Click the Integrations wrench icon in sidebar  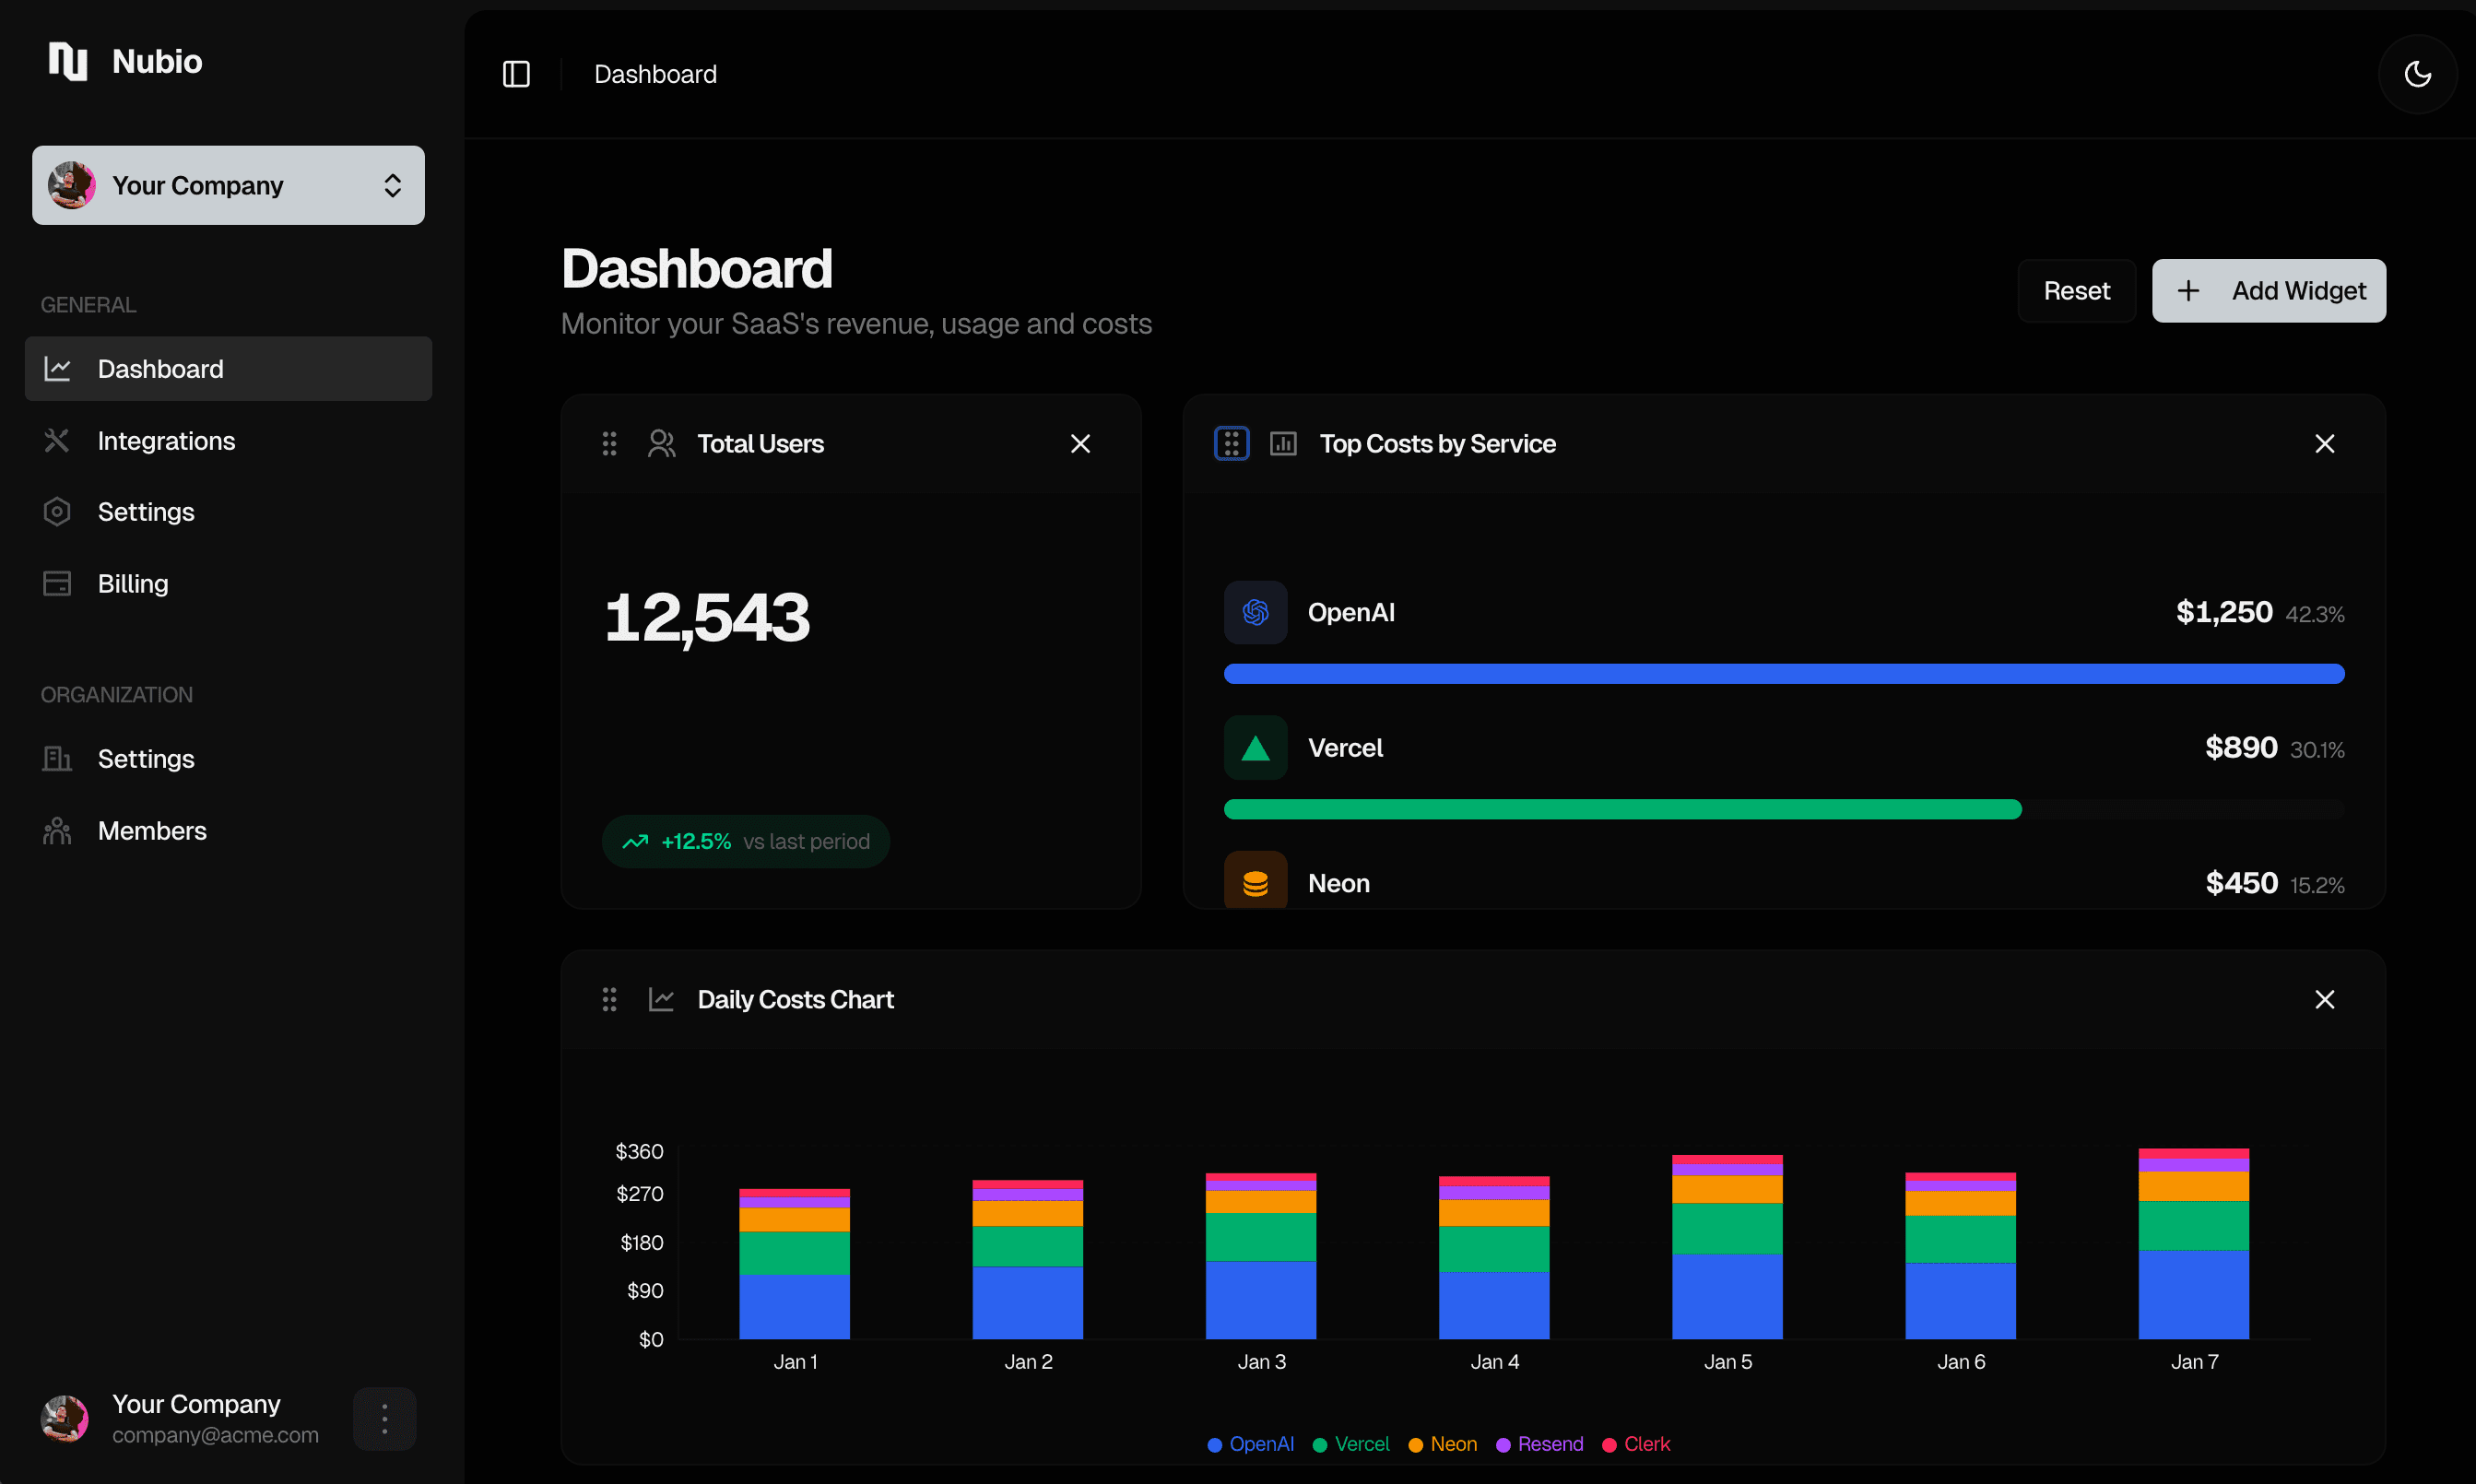(x=57, y=440)
